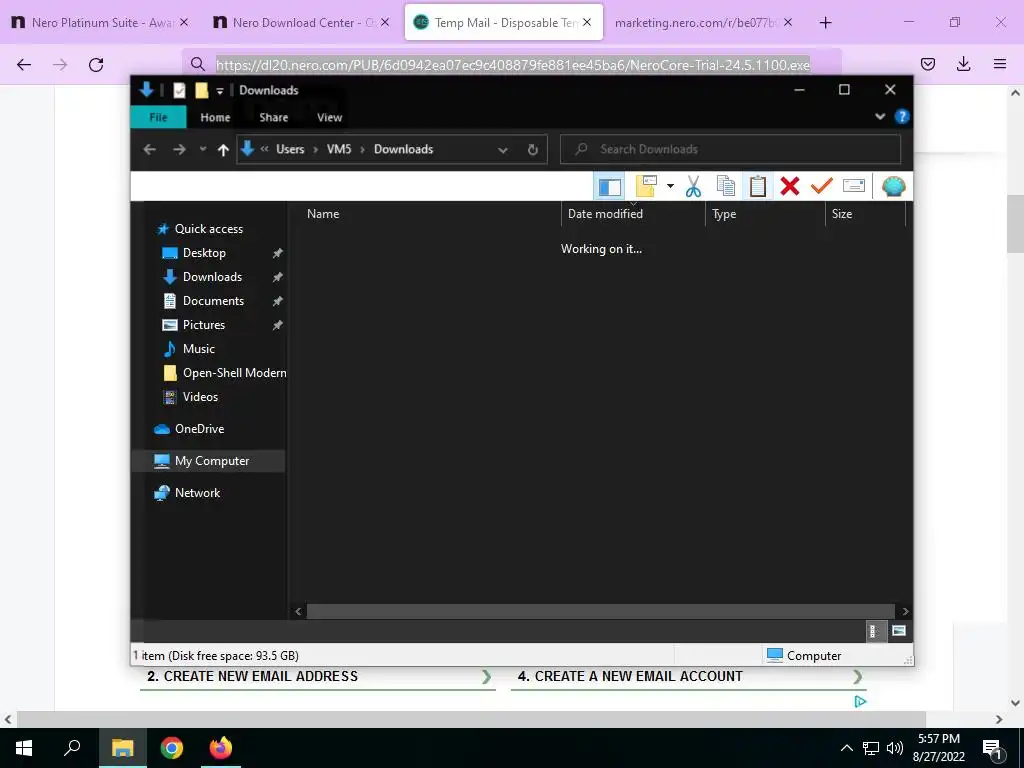Screen dimensions: 1024x768
Task: Open the Share ribbon tab
Action: pyautogui.click(x=273, y=117)
